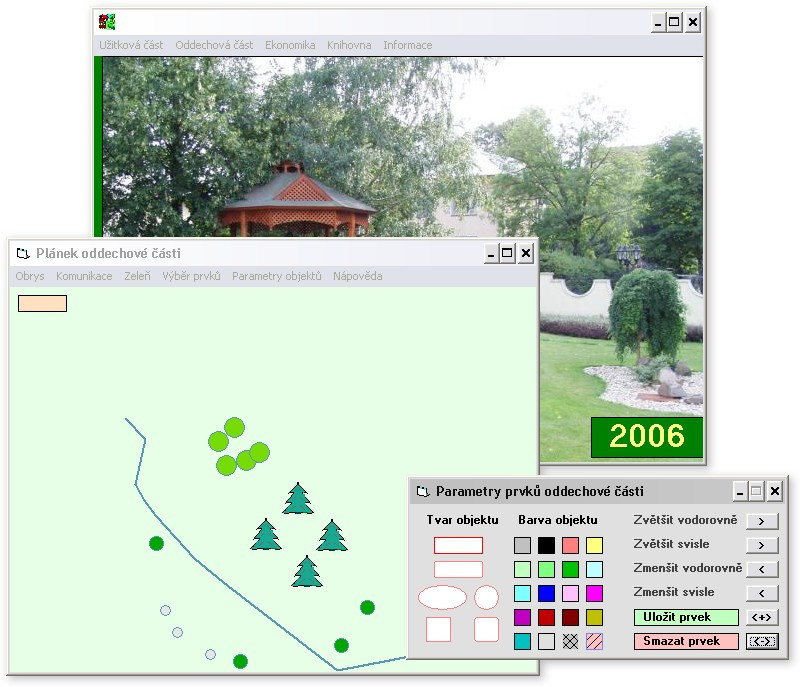The image size is (800, 687).
Task: Pick the salmon pink color swatch
Action: 570,545
